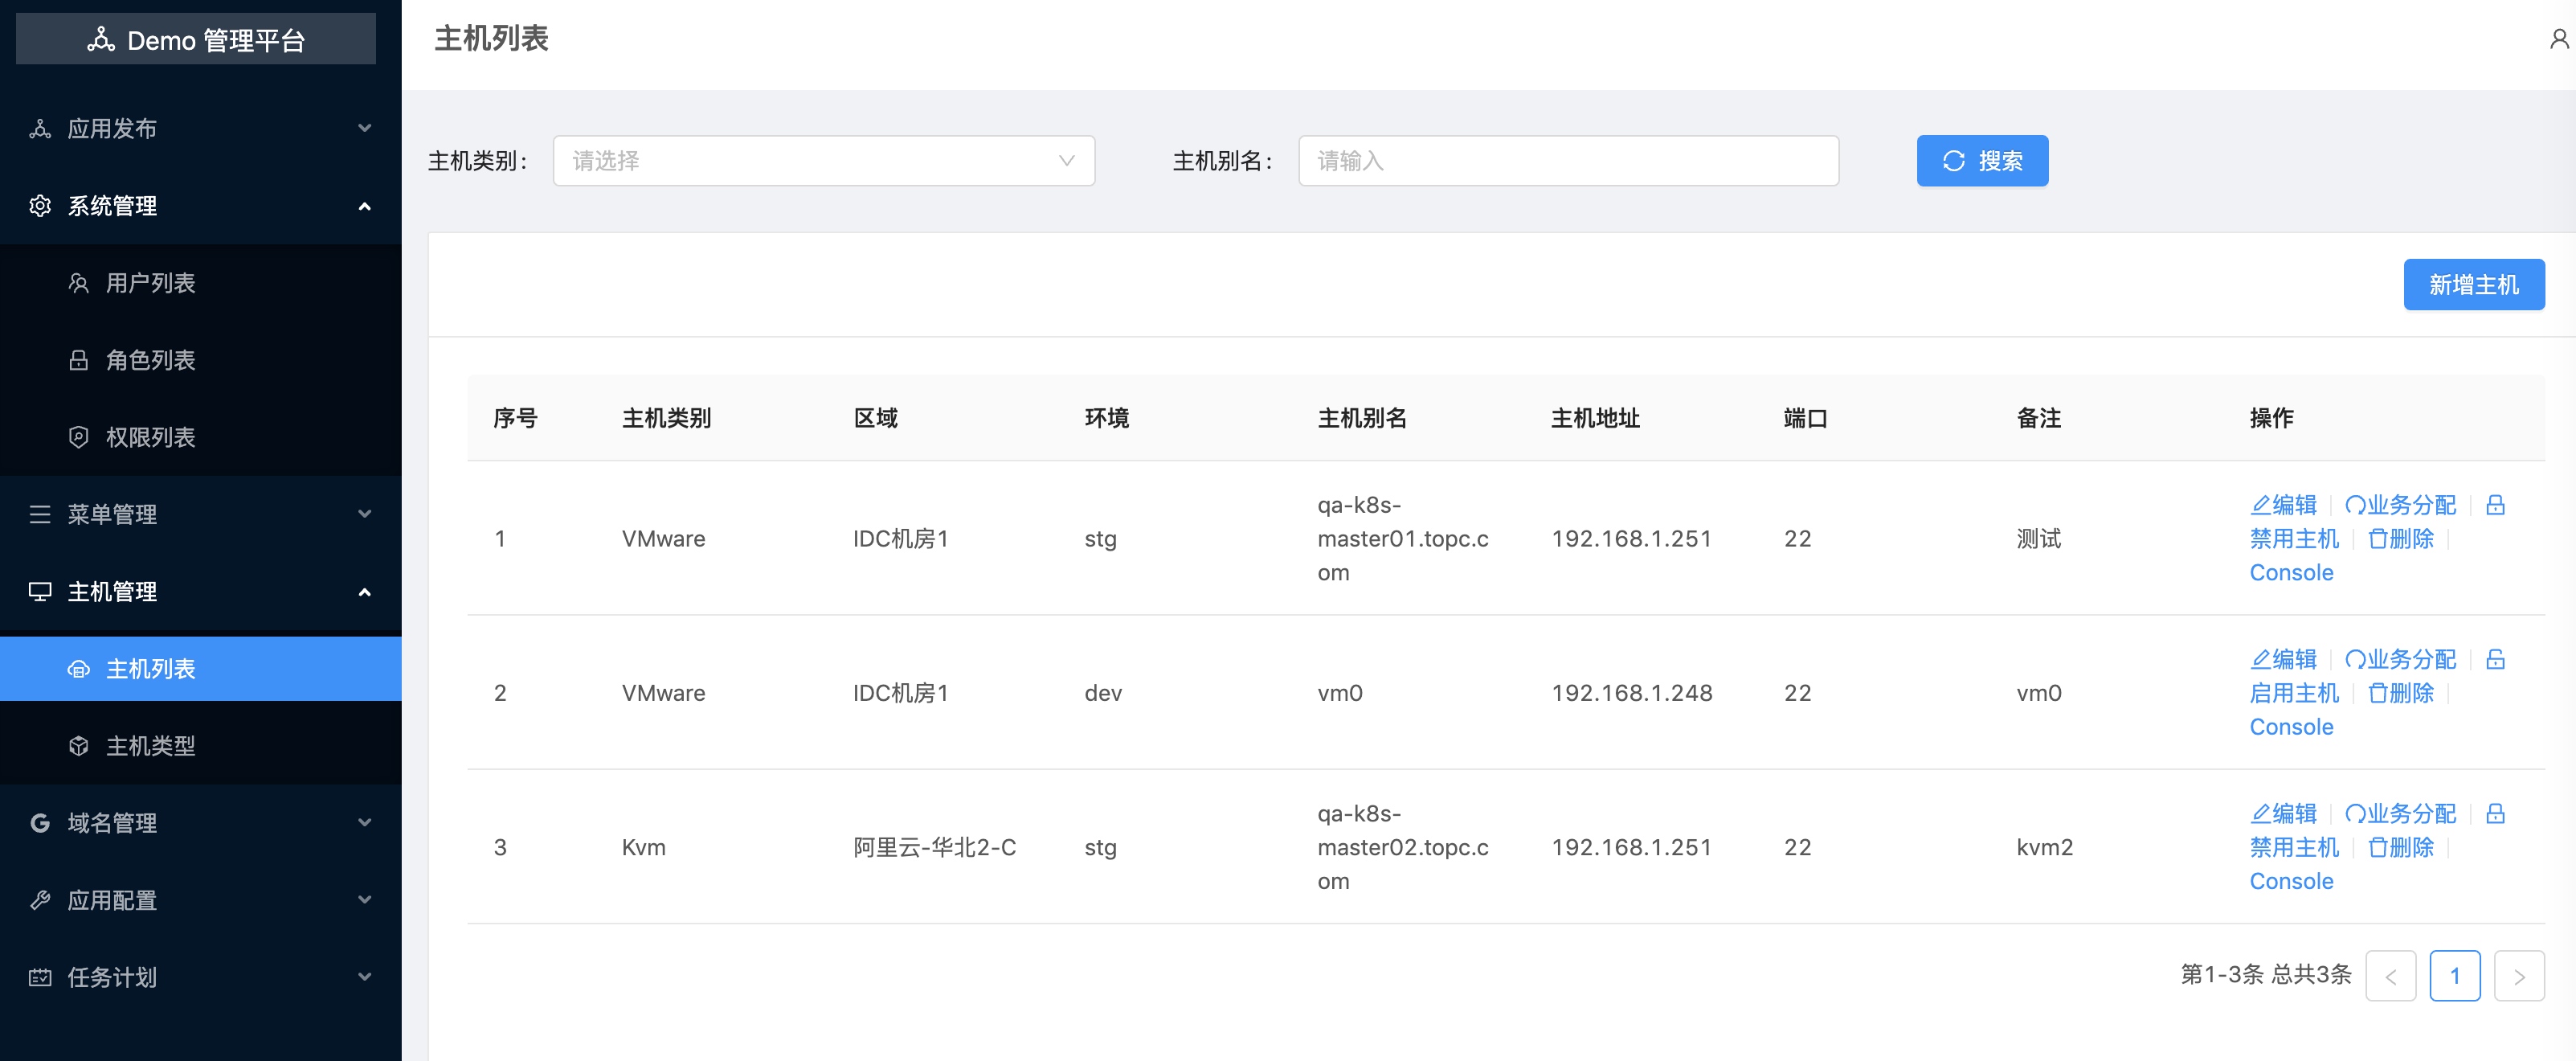The height and width of the screenshot is (1061, 2576).
Task: Expand the 应用发布 sidebar menu
Action: 200,128
